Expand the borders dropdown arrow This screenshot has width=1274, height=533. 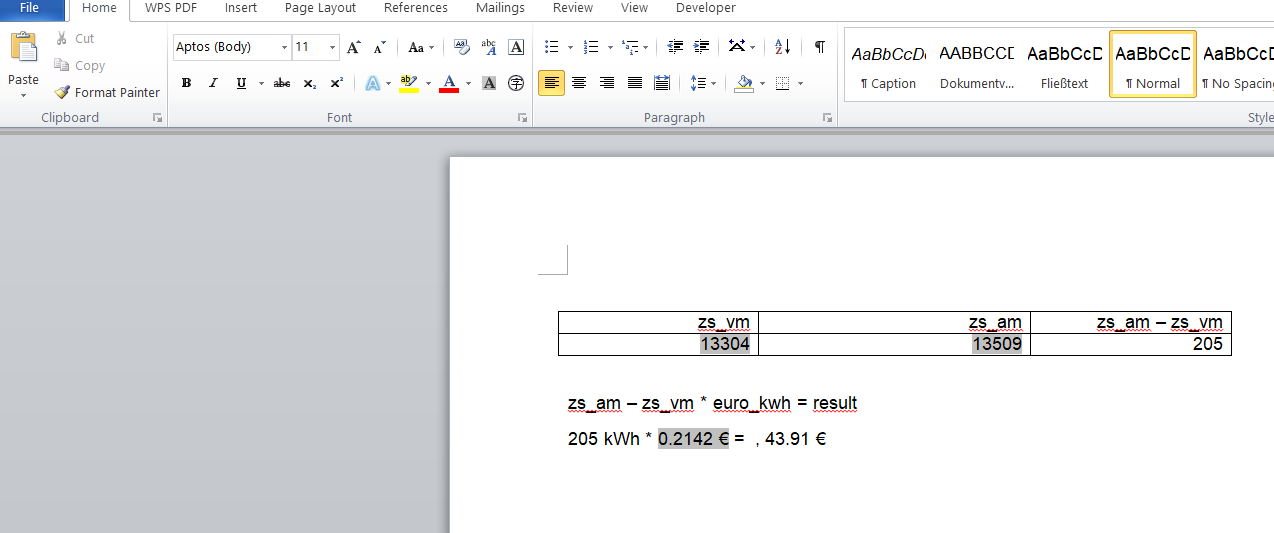click(x=800, y=83)
